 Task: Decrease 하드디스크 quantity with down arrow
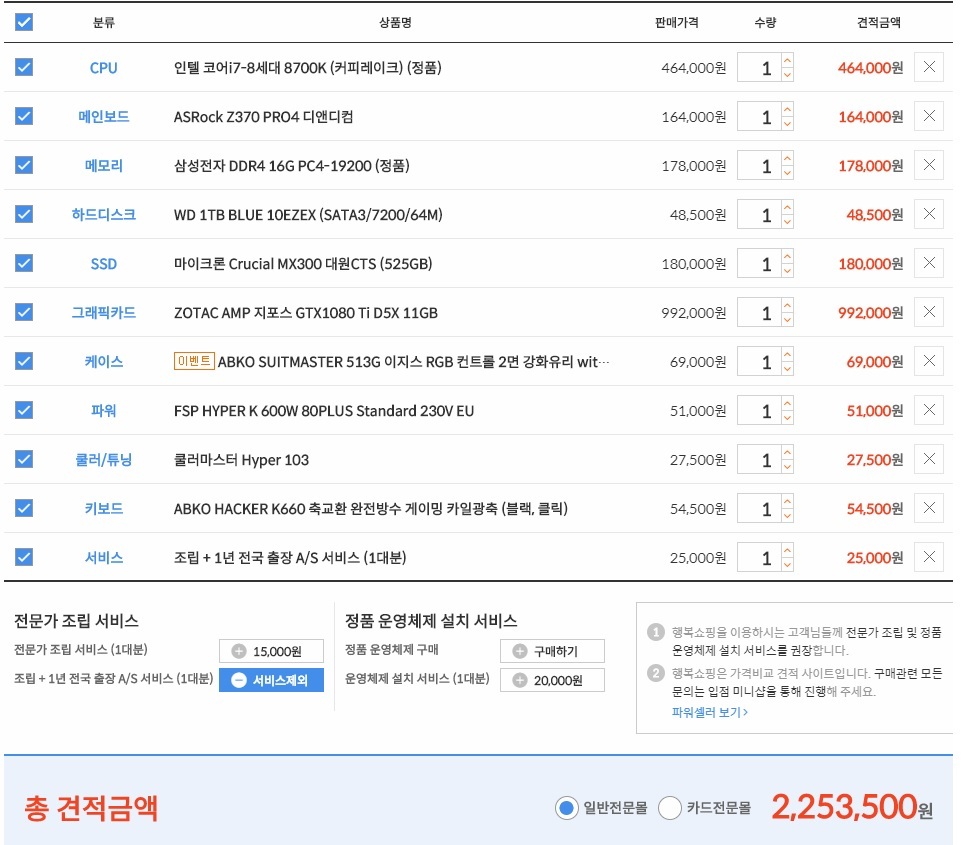pyautogui.click(x=787, y=222)
